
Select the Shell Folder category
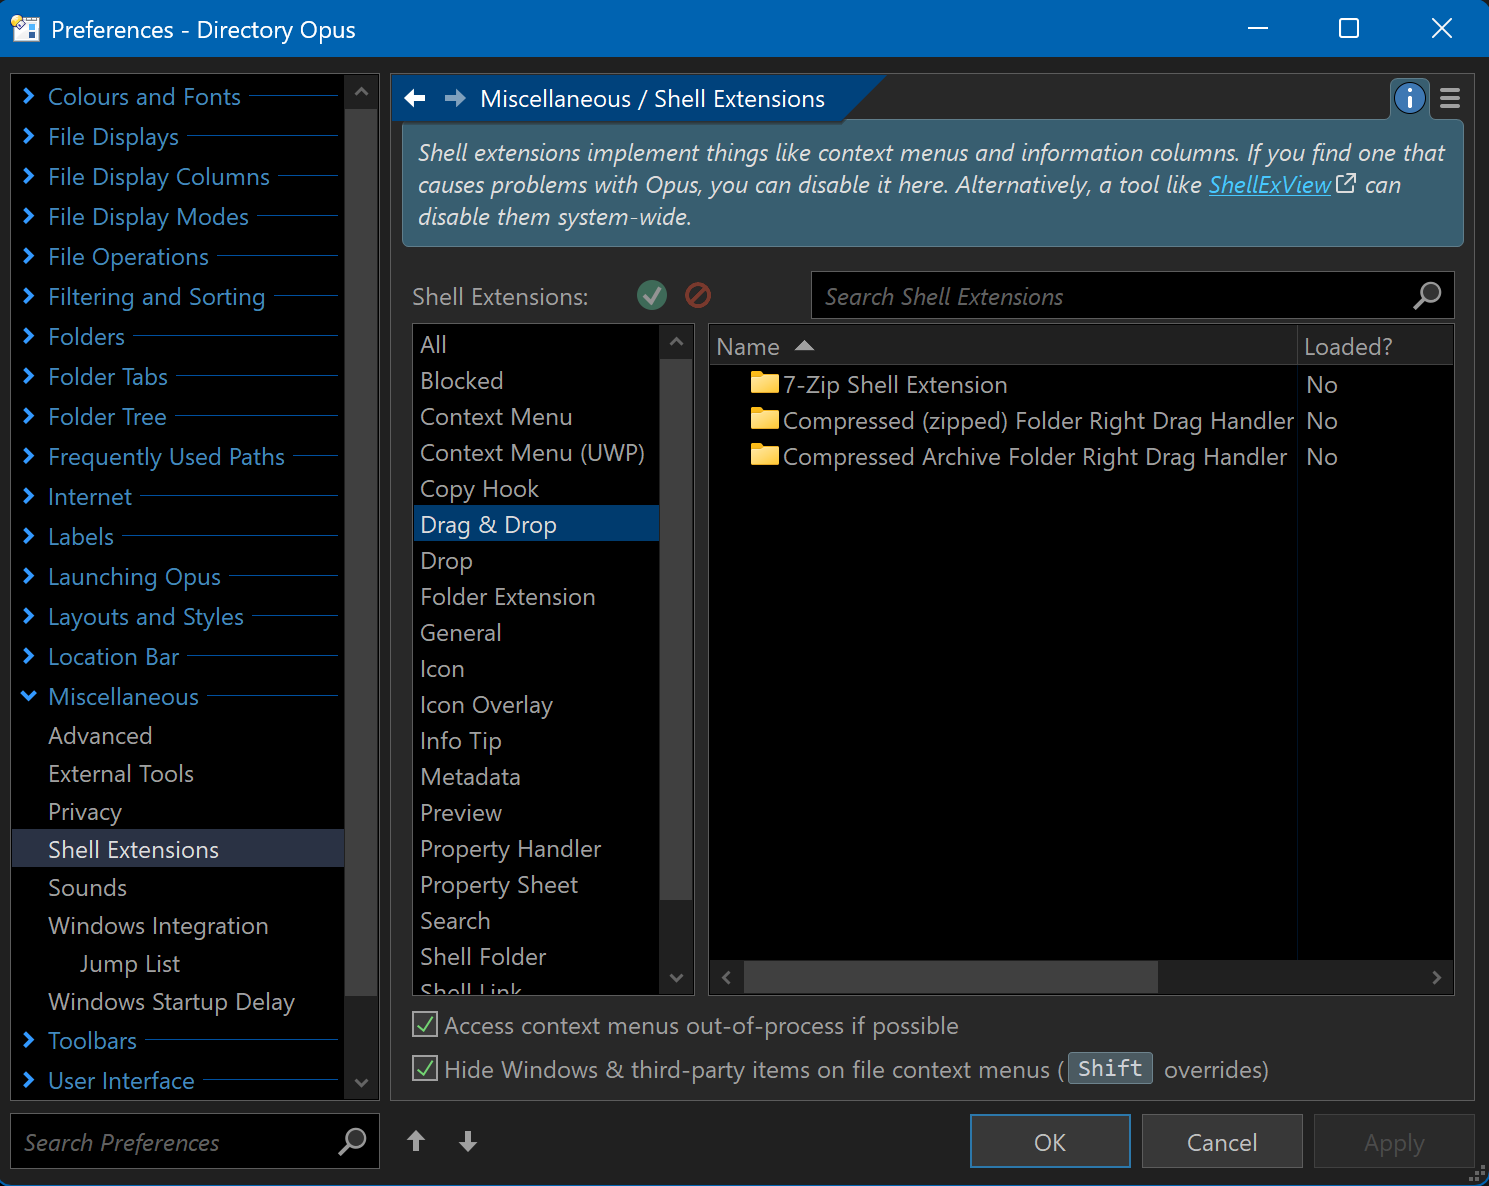pos(536,957)
